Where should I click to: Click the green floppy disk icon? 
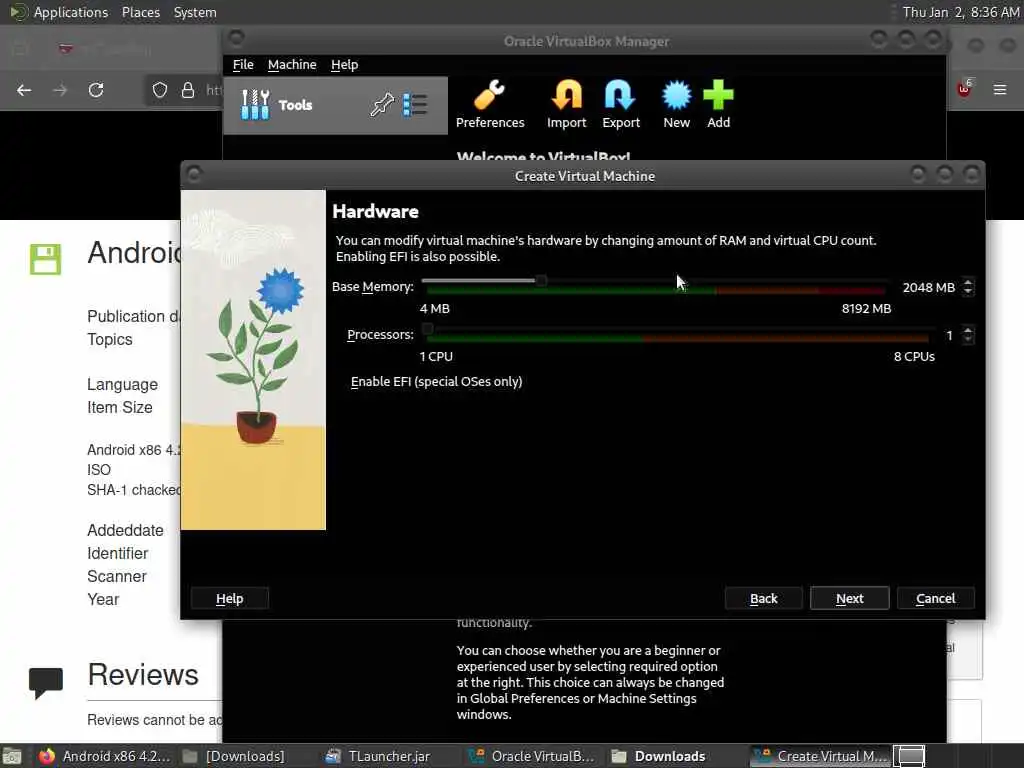(x=45, y=259)
